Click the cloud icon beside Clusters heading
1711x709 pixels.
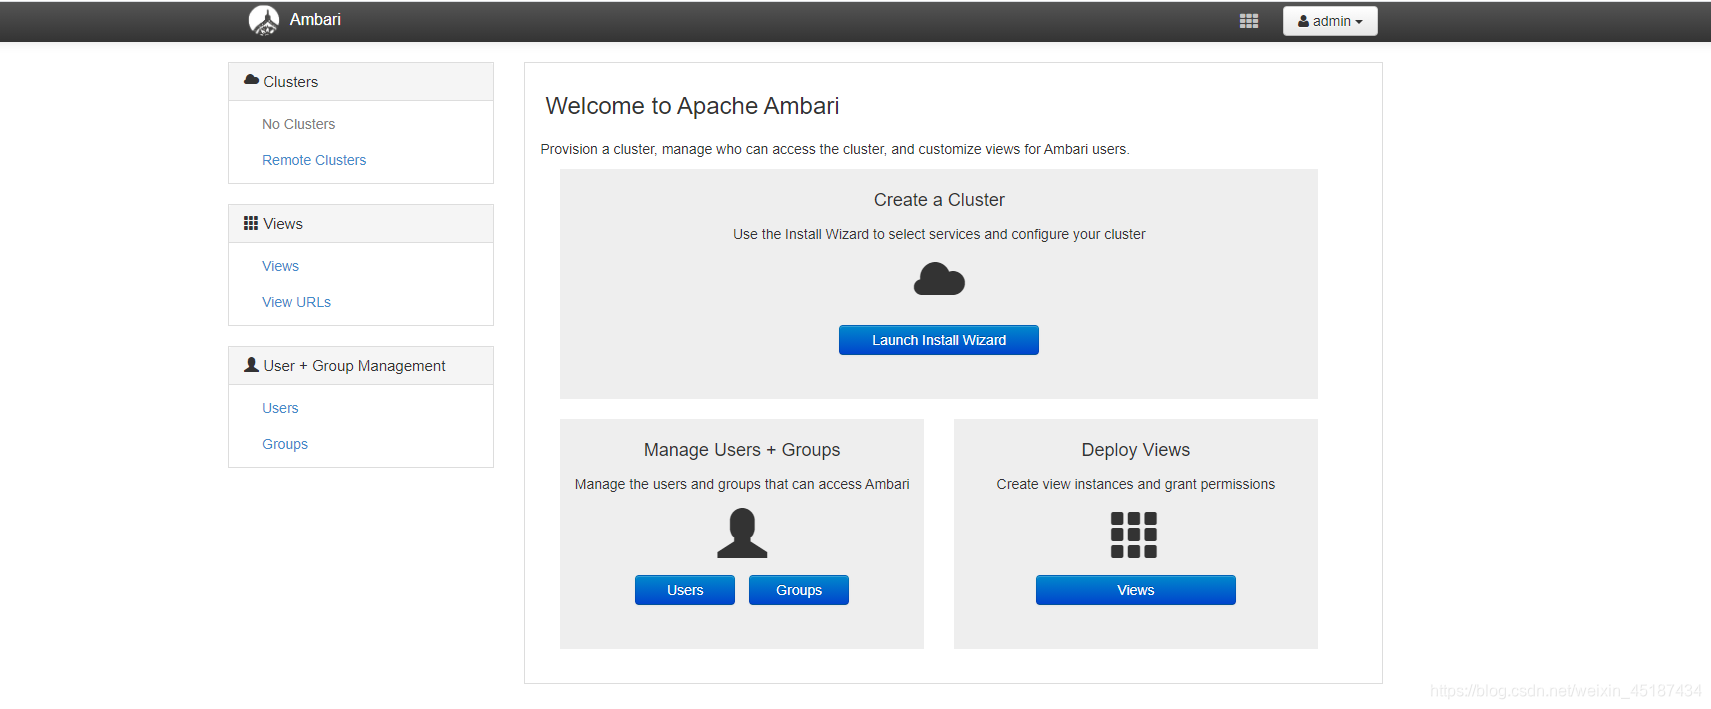(251, 80)
